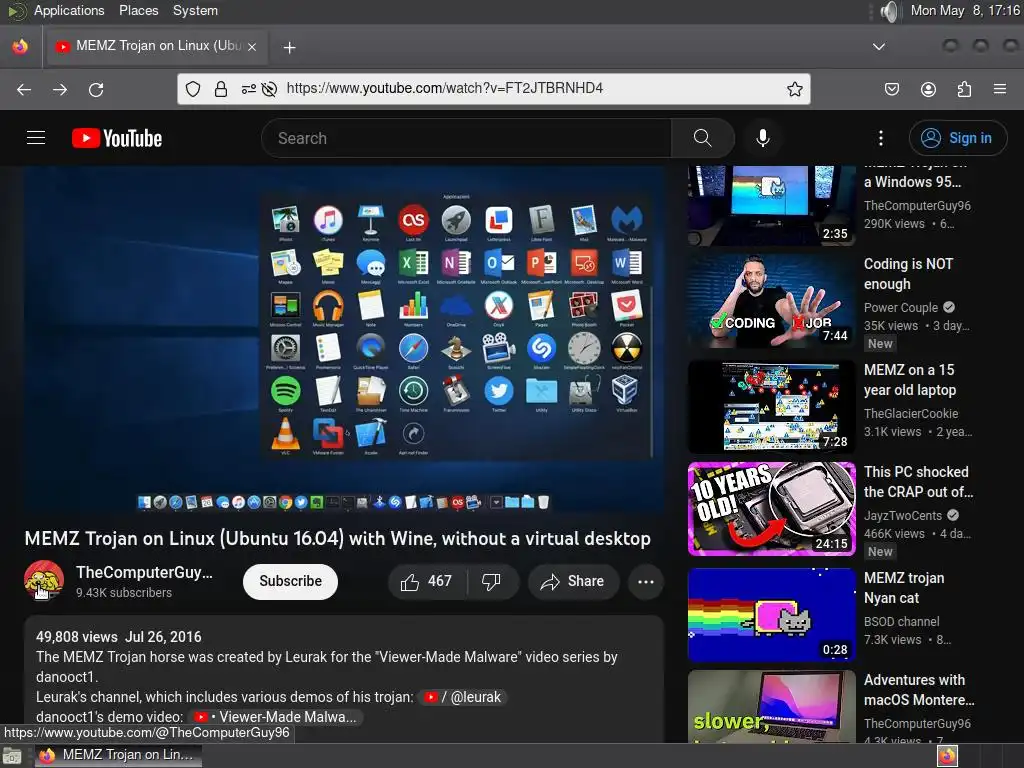
Task: Show desktop via the bottom panel icon
Action: pyautogui.click(x=12, y=756)
